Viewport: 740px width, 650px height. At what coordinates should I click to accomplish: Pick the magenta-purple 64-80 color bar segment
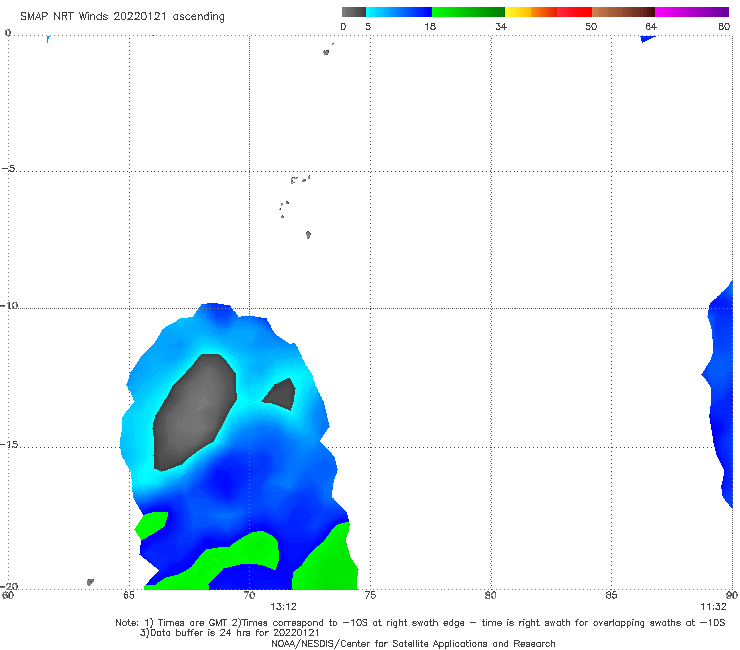692,12
